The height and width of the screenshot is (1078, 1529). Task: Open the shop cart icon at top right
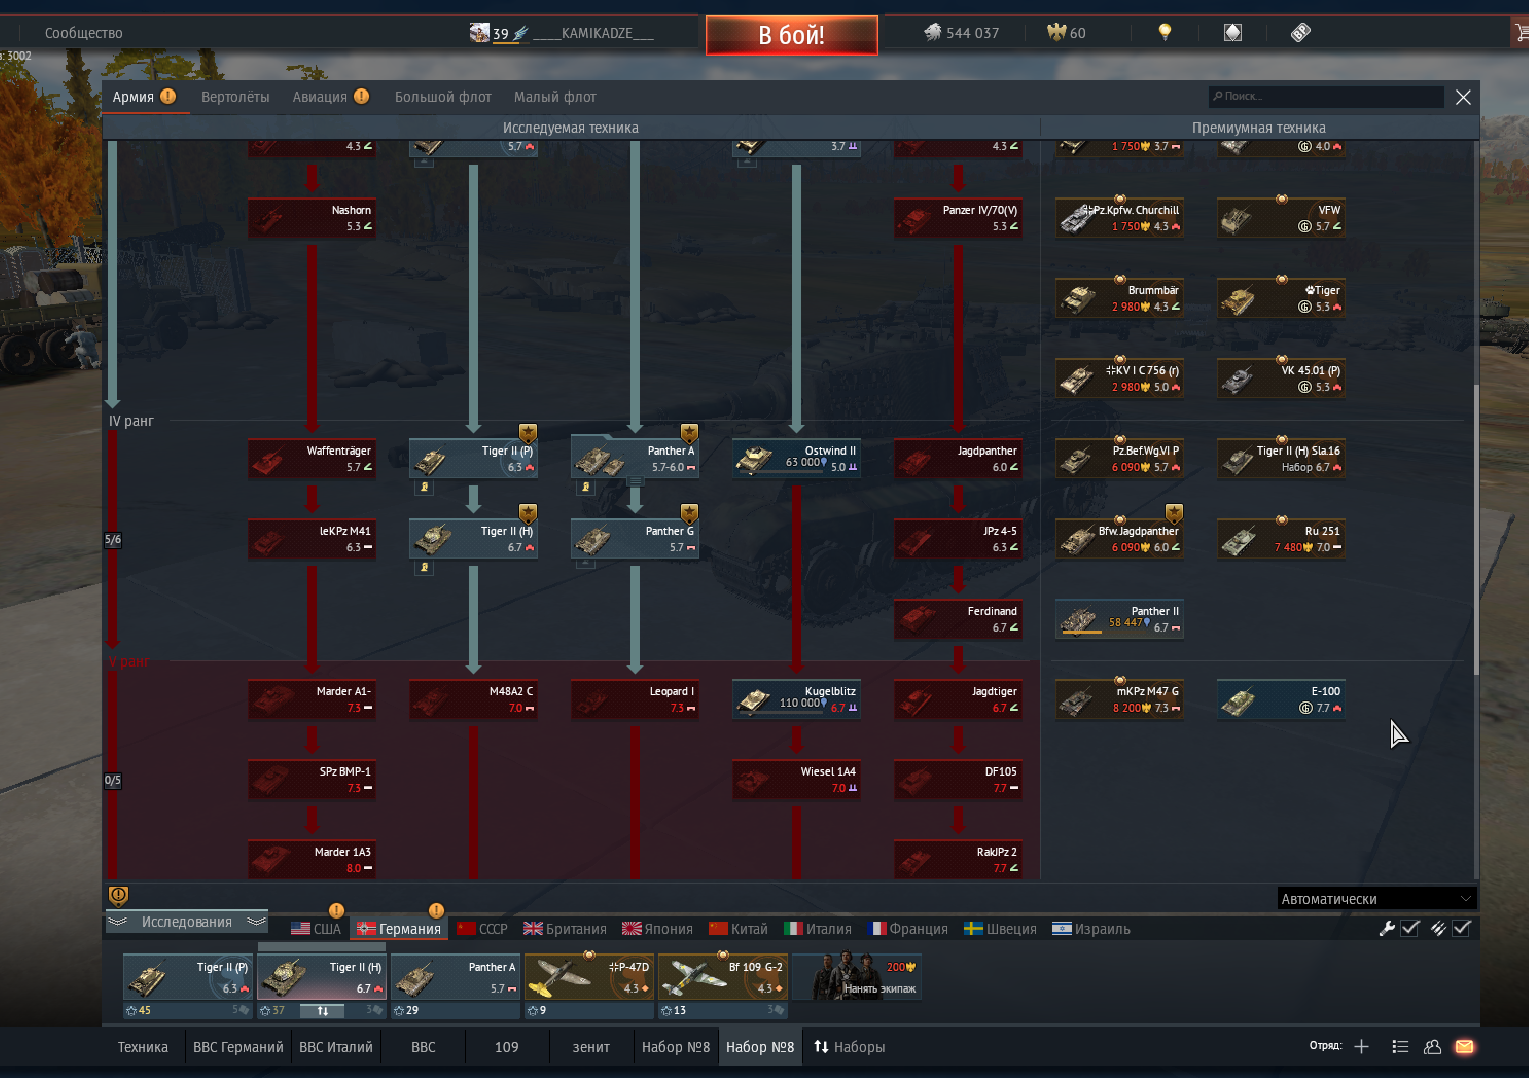(x=1521, y=33)
